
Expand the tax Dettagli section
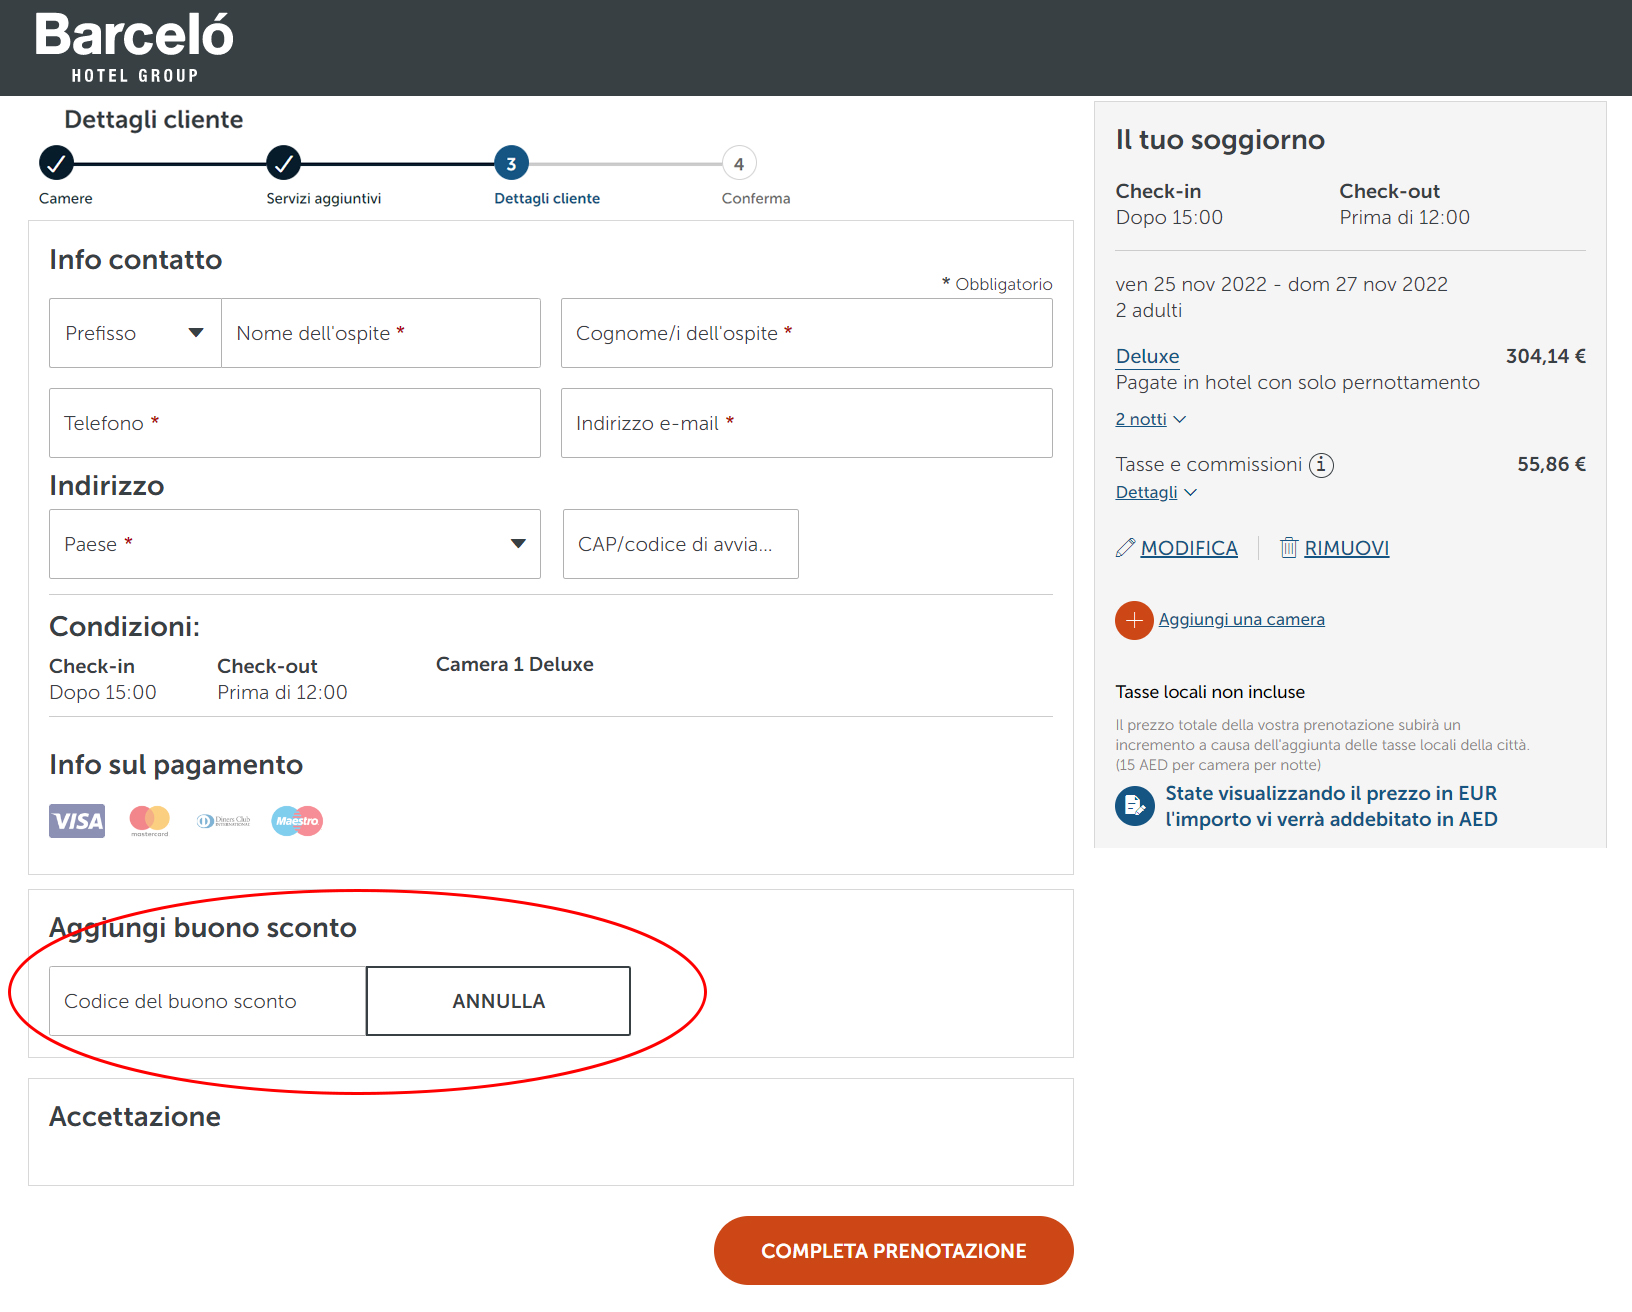tap(1155, 493)
